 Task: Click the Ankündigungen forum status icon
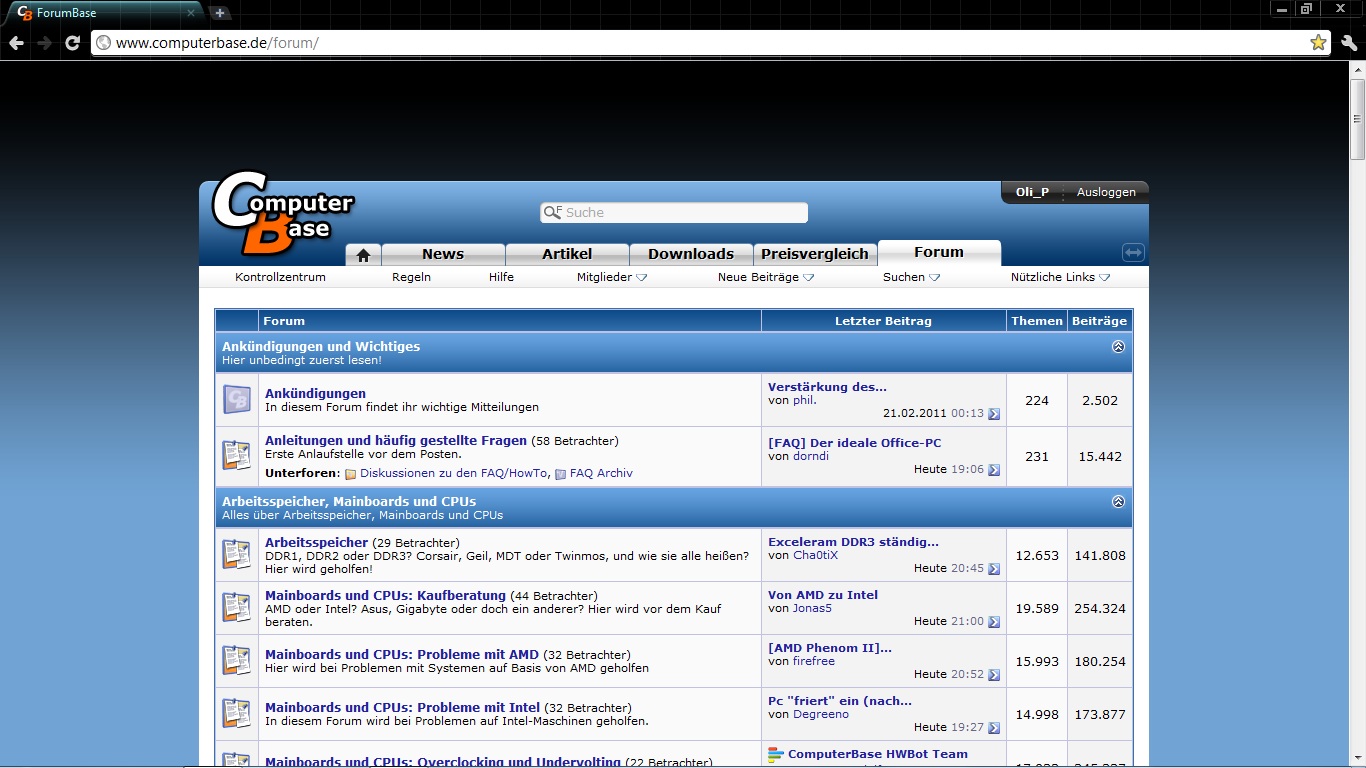click(237, 400)
